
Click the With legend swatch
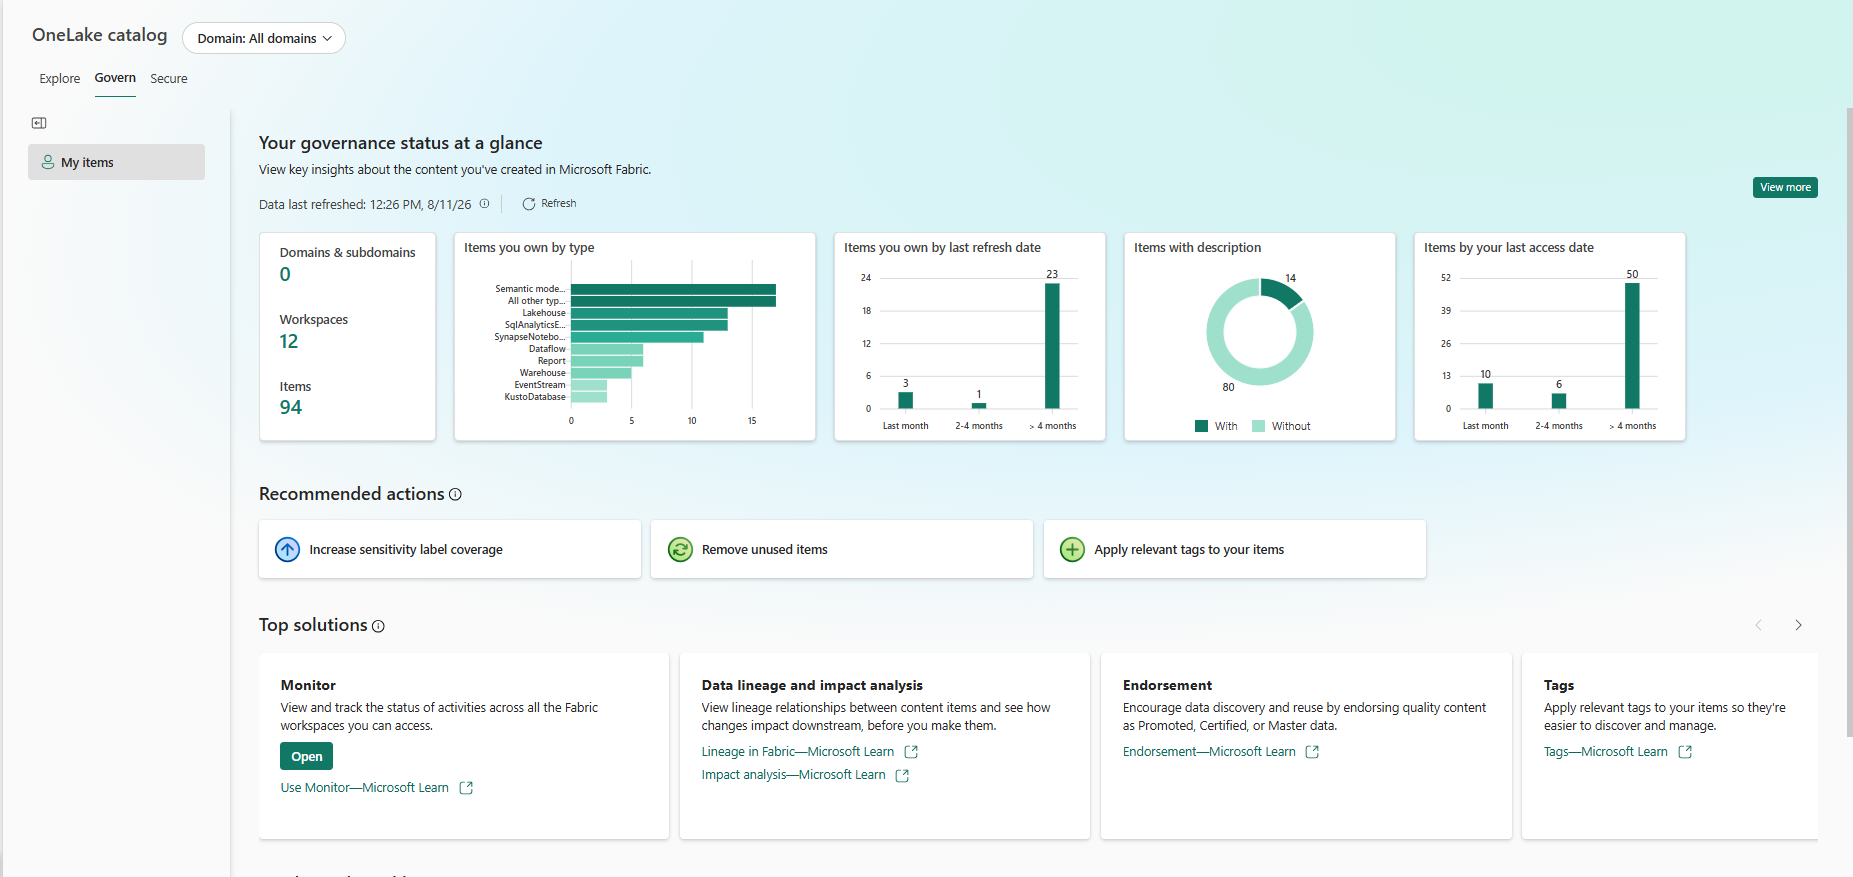(x=1201, y=426)
